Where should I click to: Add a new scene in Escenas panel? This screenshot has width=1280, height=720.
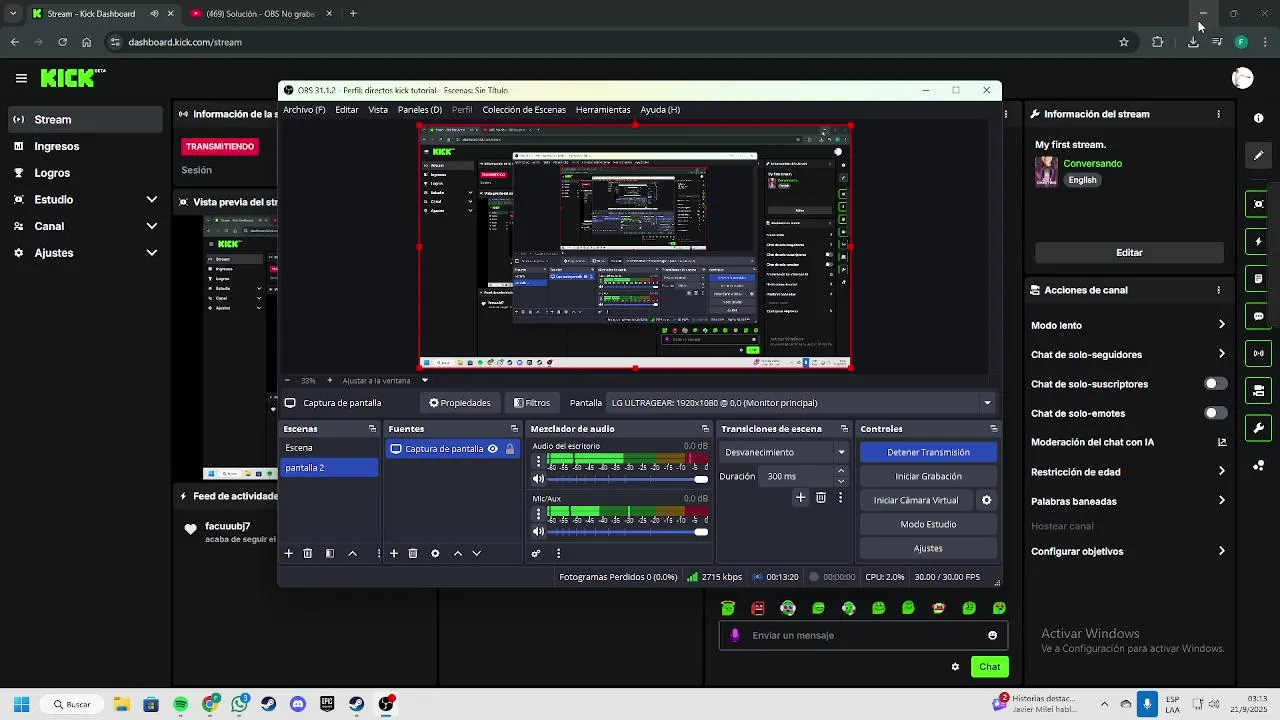(289, 553)
